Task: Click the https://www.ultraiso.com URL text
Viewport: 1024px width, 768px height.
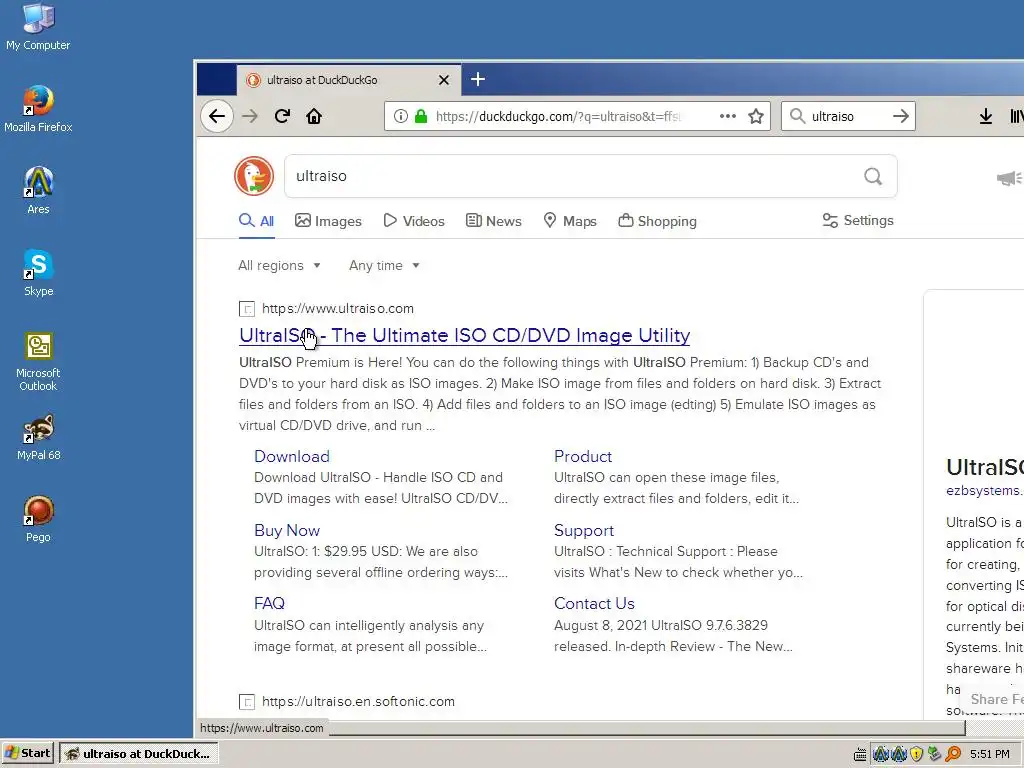Action: (338, 308)
